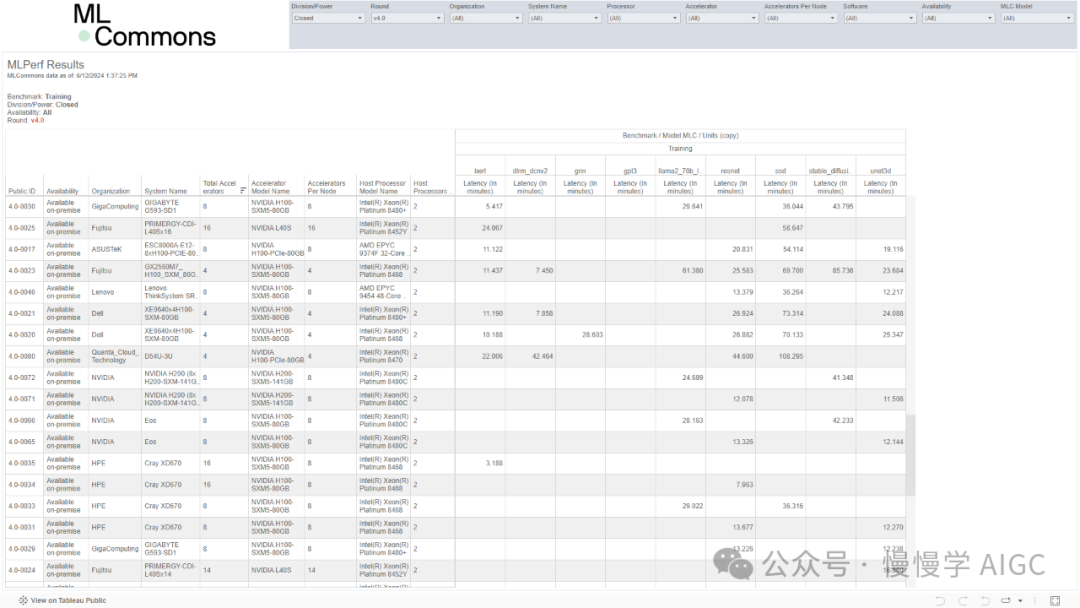Click the unet3d benchmark column header

880,171
